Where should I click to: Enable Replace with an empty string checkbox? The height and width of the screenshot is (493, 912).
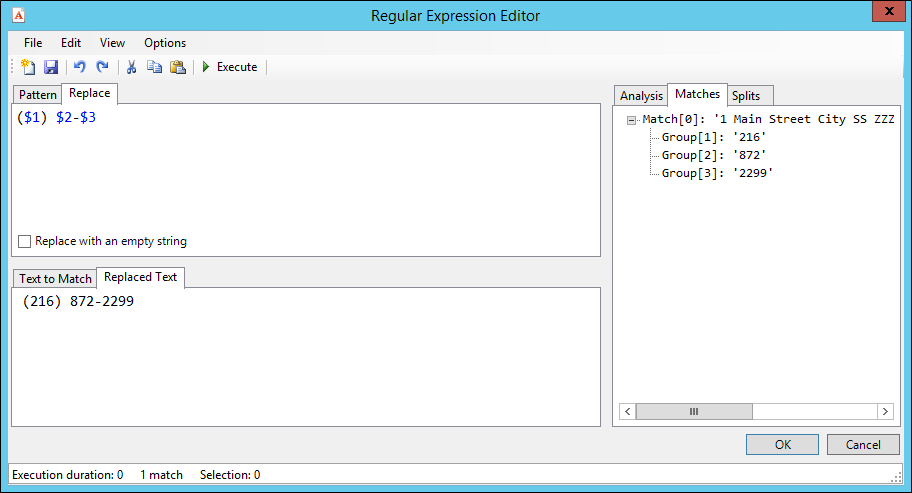click(24, 241)
